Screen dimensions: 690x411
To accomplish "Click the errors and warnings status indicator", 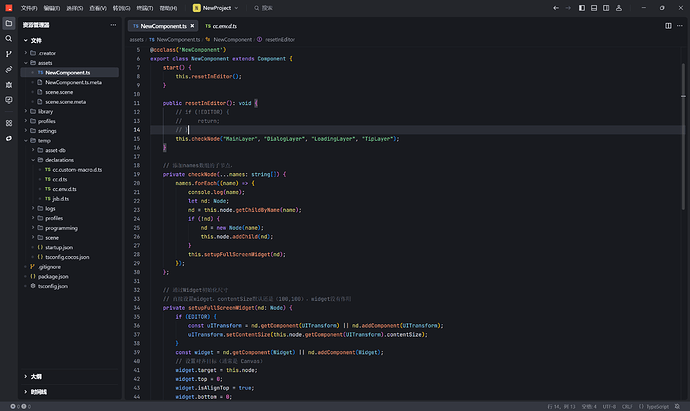I will [x=20, y=407].
